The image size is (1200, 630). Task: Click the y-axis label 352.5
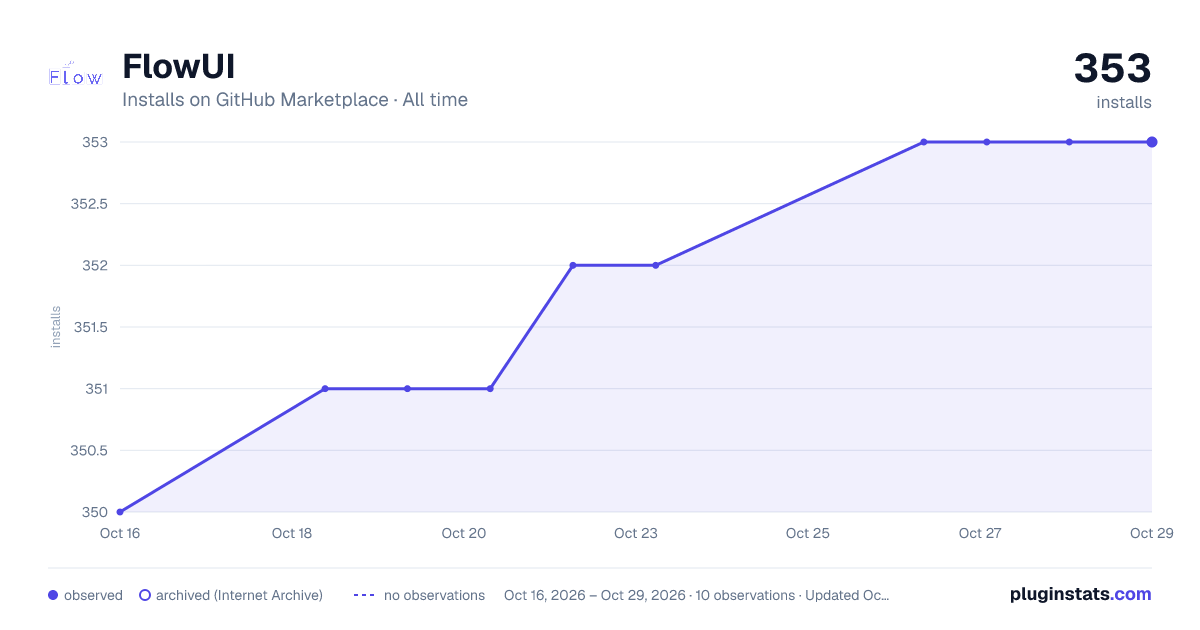coord(89,204)
